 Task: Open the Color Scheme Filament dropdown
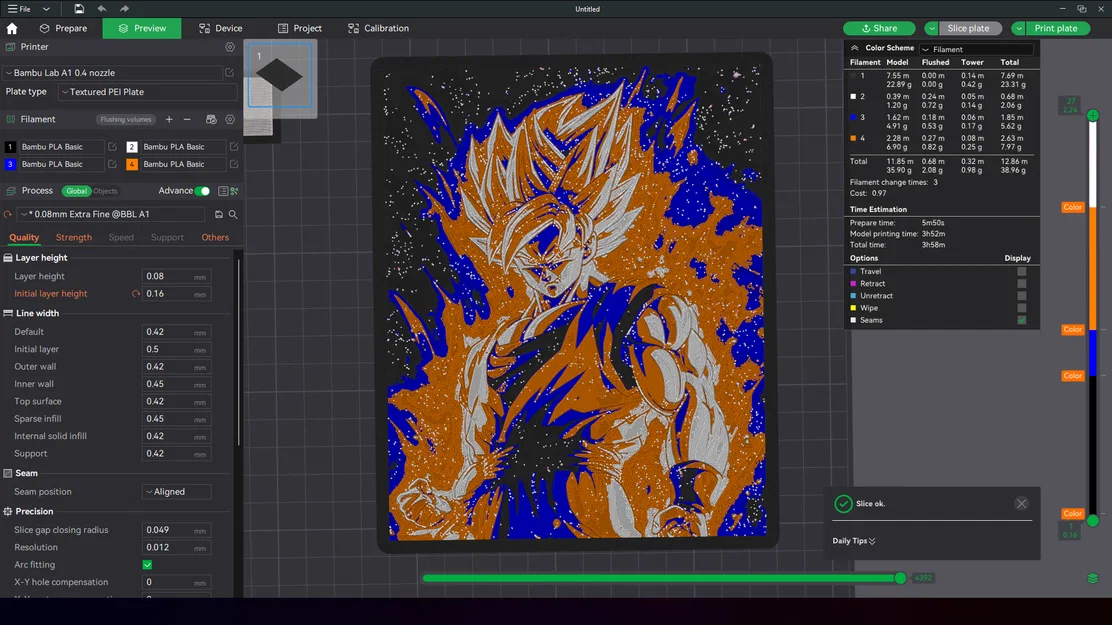(977, 49)
